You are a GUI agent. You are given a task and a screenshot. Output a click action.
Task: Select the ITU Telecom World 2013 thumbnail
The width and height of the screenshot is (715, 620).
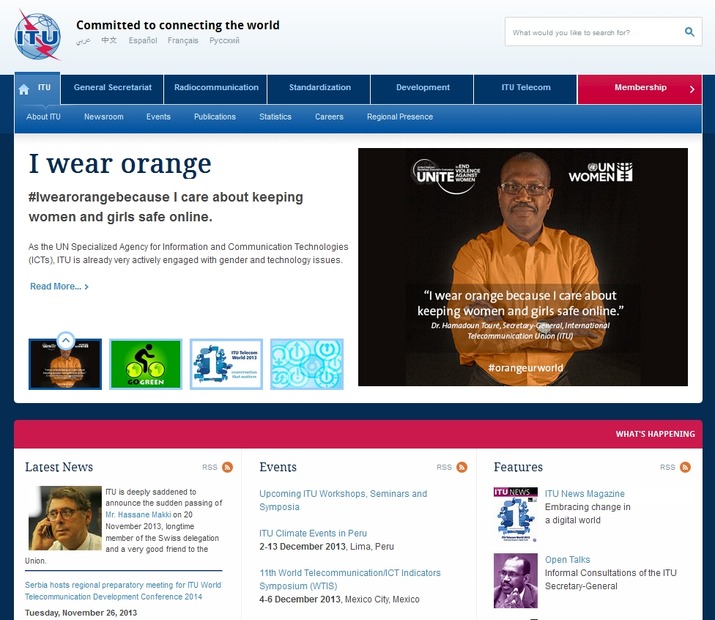click(x=226, y=364)
